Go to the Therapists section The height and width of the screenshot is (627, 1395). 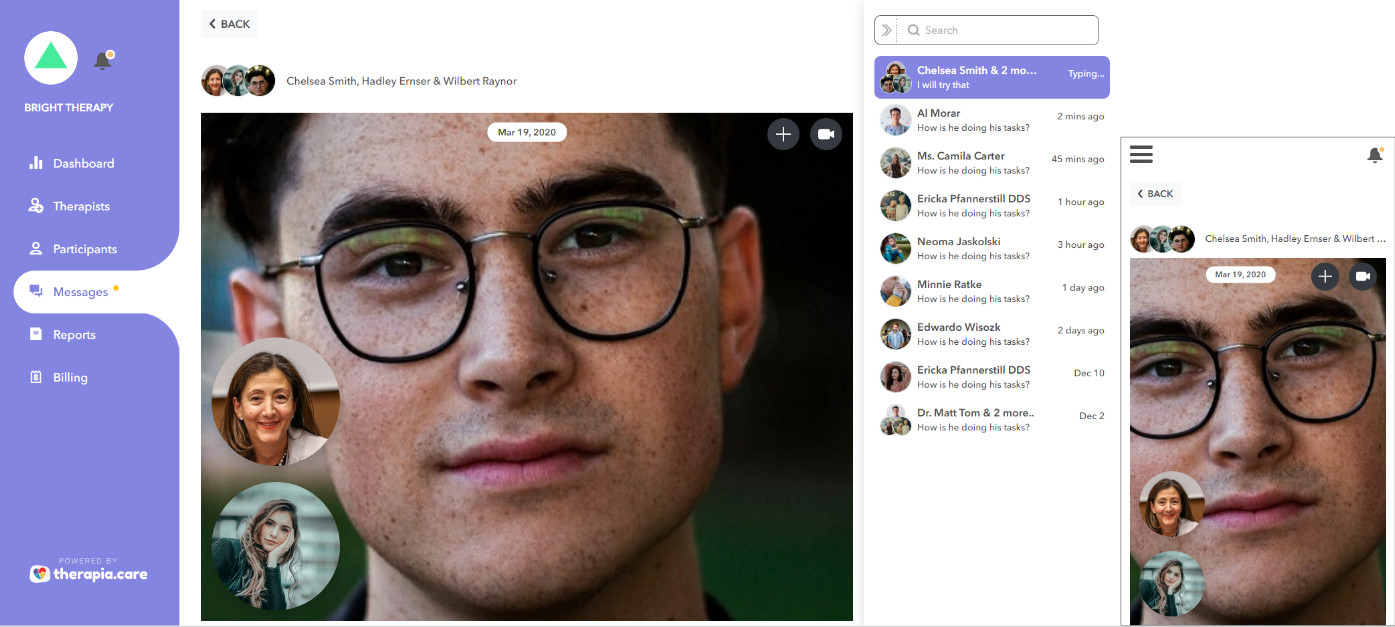point(81,206)
